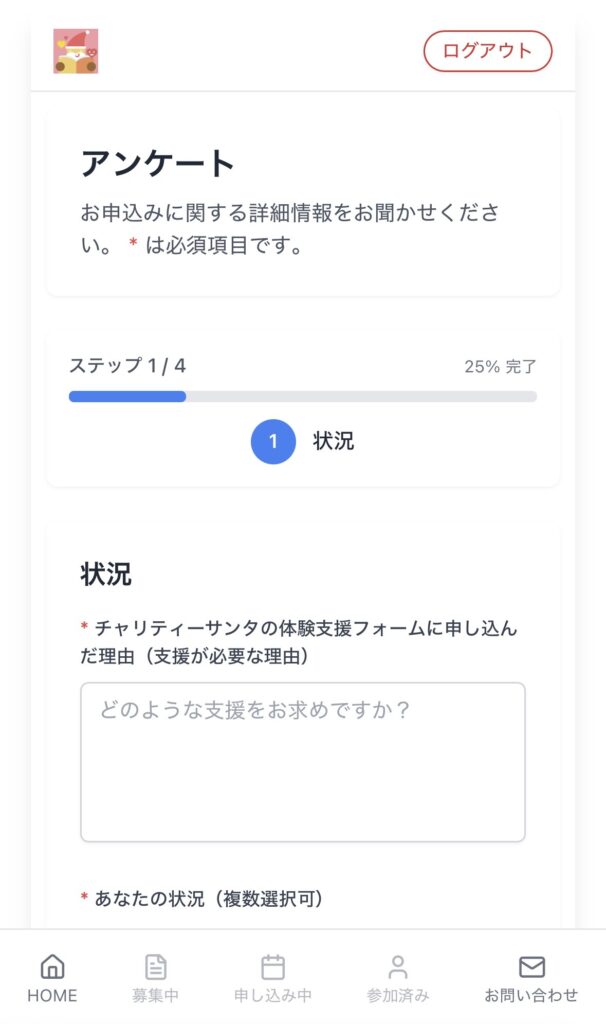Select the 参加済み person icon
Viewport: 606px width, 1024px height.
click(398, 966)
